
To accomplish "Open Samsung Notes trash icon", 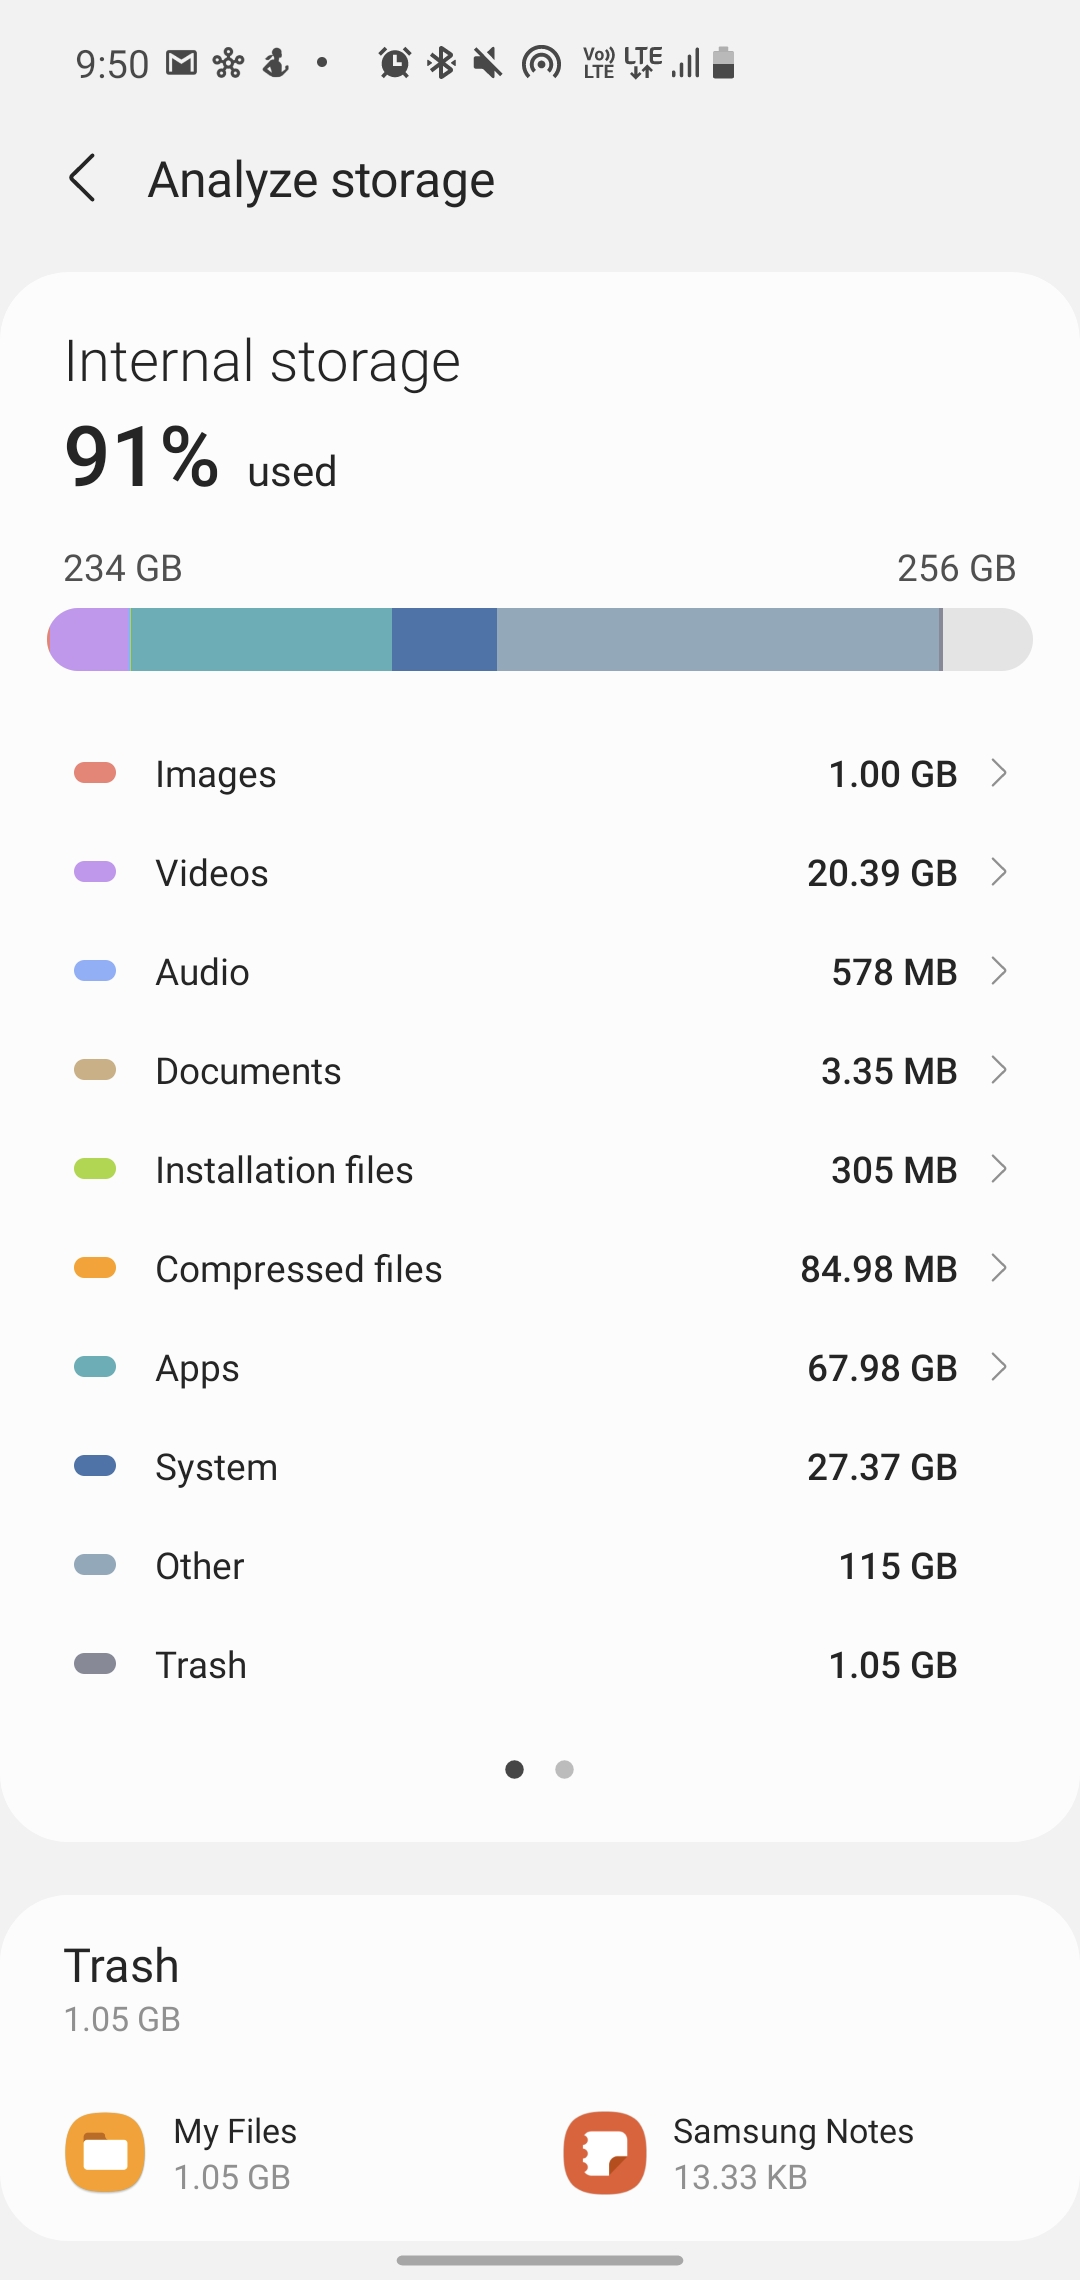I will (x=604, y=2152).
